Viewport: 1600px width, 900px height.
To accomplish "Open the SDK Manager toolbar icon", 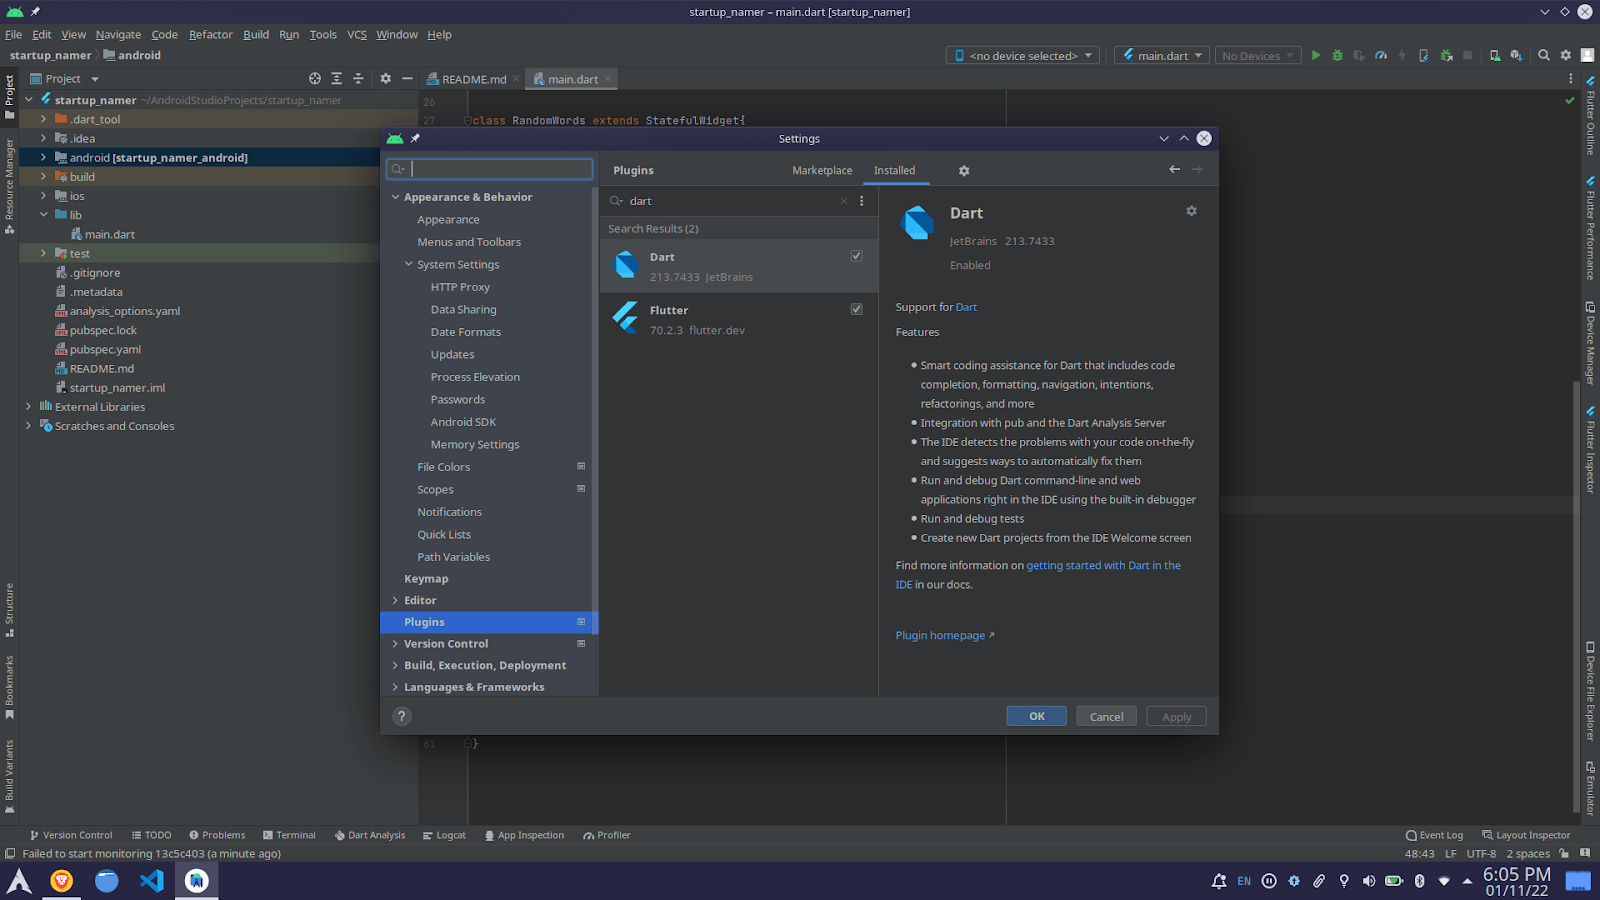I will click(x=1517, y=55).
